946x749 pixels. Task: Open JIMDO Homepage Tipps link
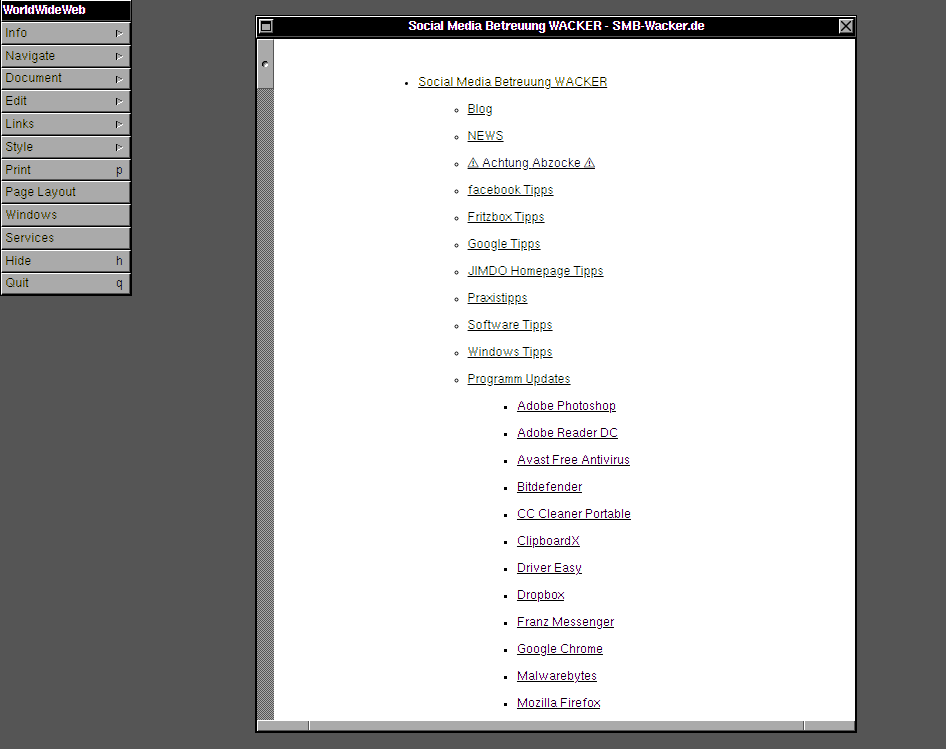click(x=535, y=271)
